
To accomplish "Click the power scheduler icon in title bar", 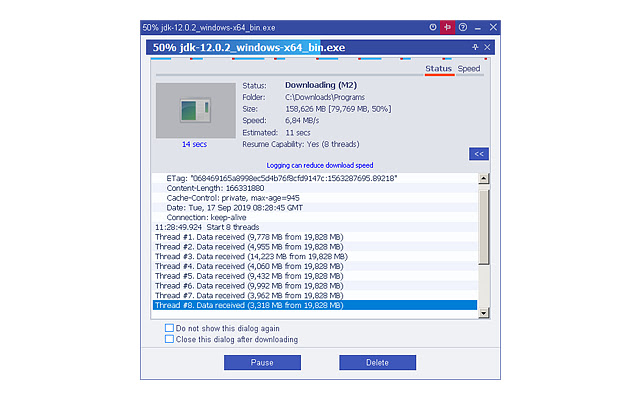I will 433,27.
